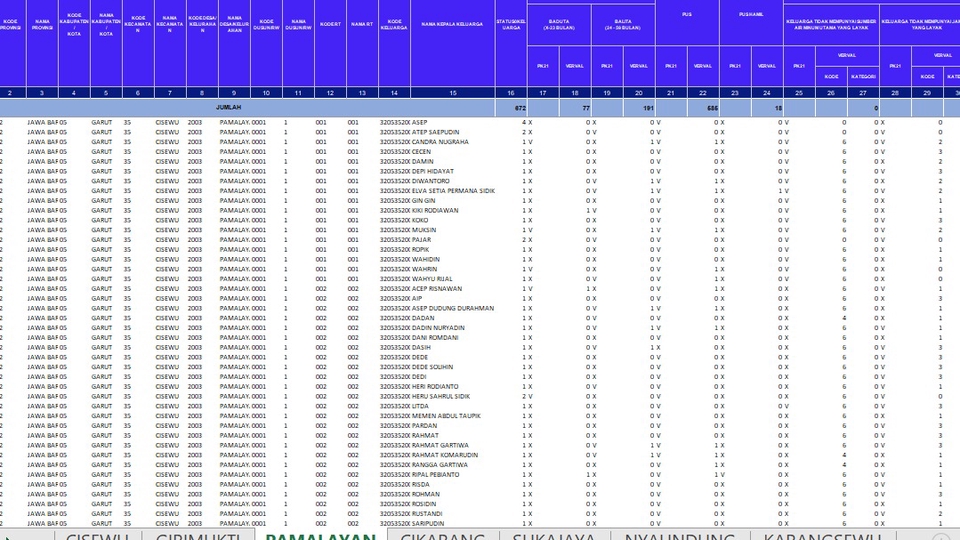This screenshot has height=540, width=960.
Task: Open the SUKAJAYA sheet tab
Action: tap(554, 535)
